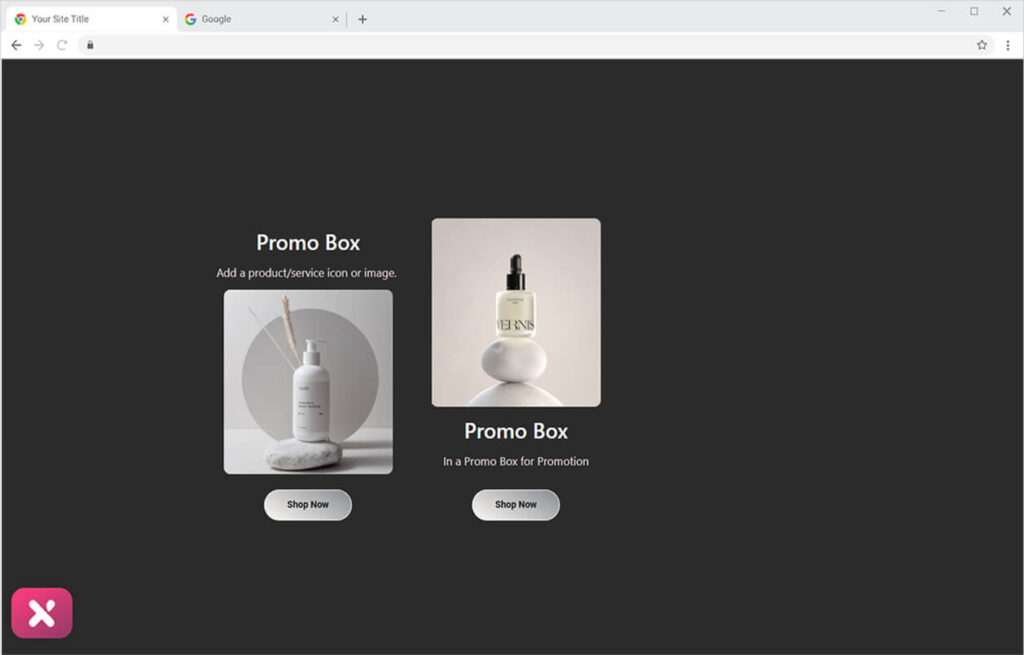The width and height of the screenshot is (1024, 655).
Task: Click the padlock site info icon
Action: pyautogui.click(x=90, y=45)
